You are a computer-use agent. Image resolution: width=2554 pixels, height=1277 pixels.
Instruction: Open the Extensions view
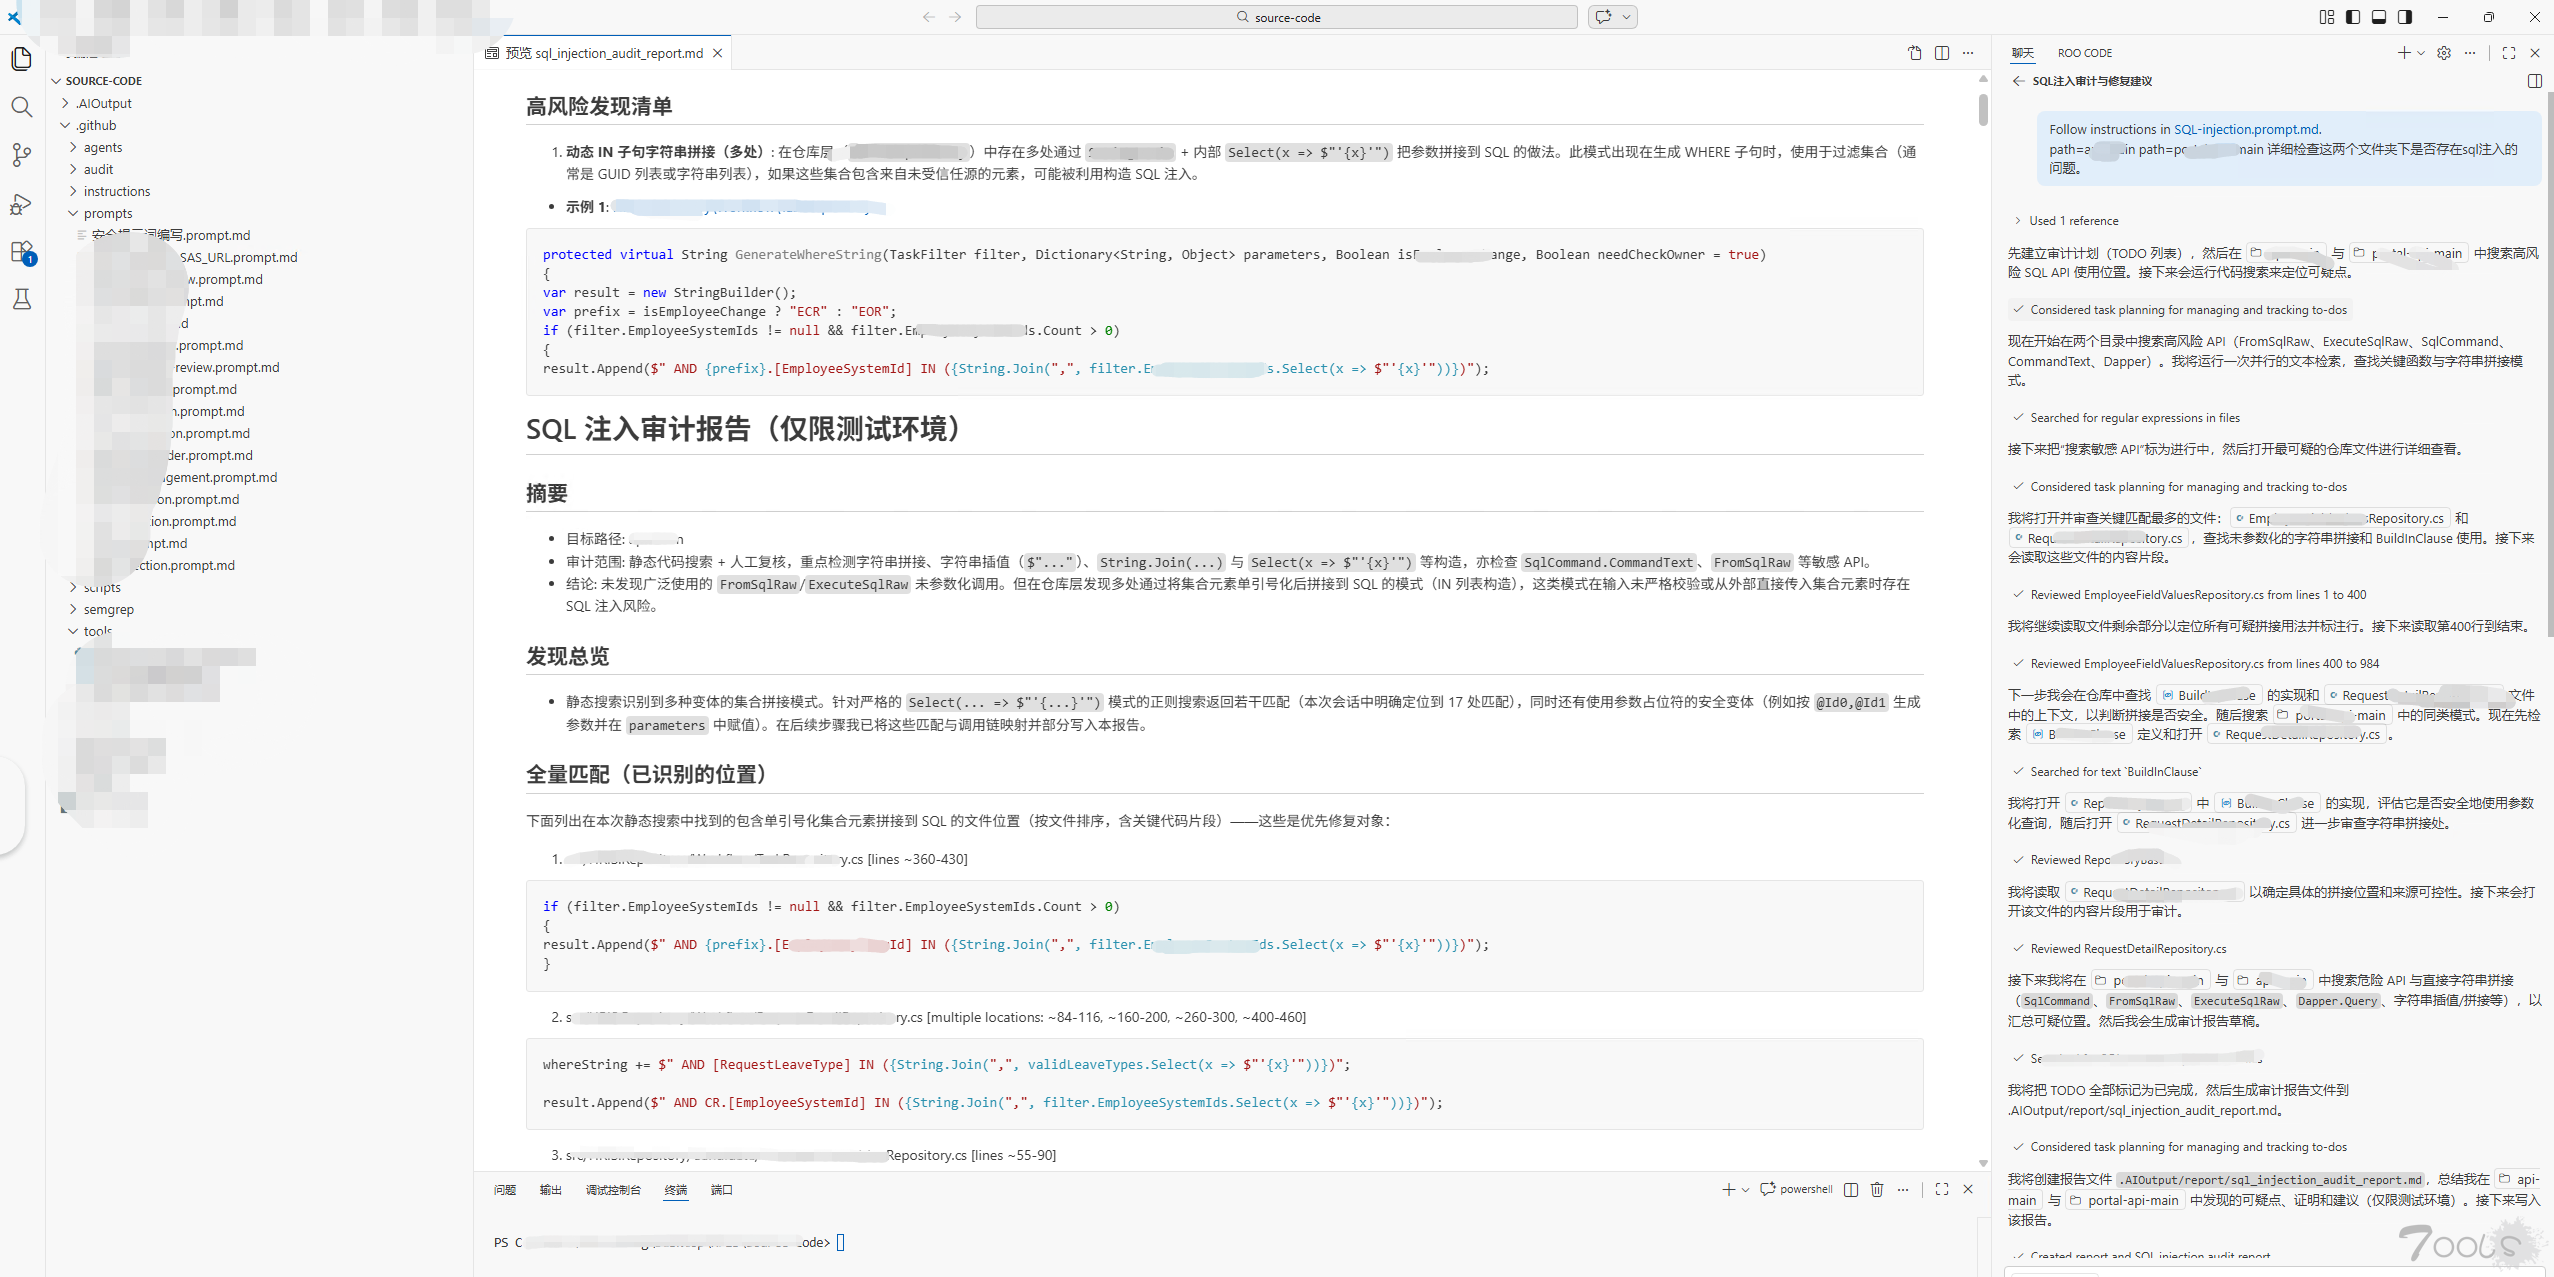(x=22, y=251)
